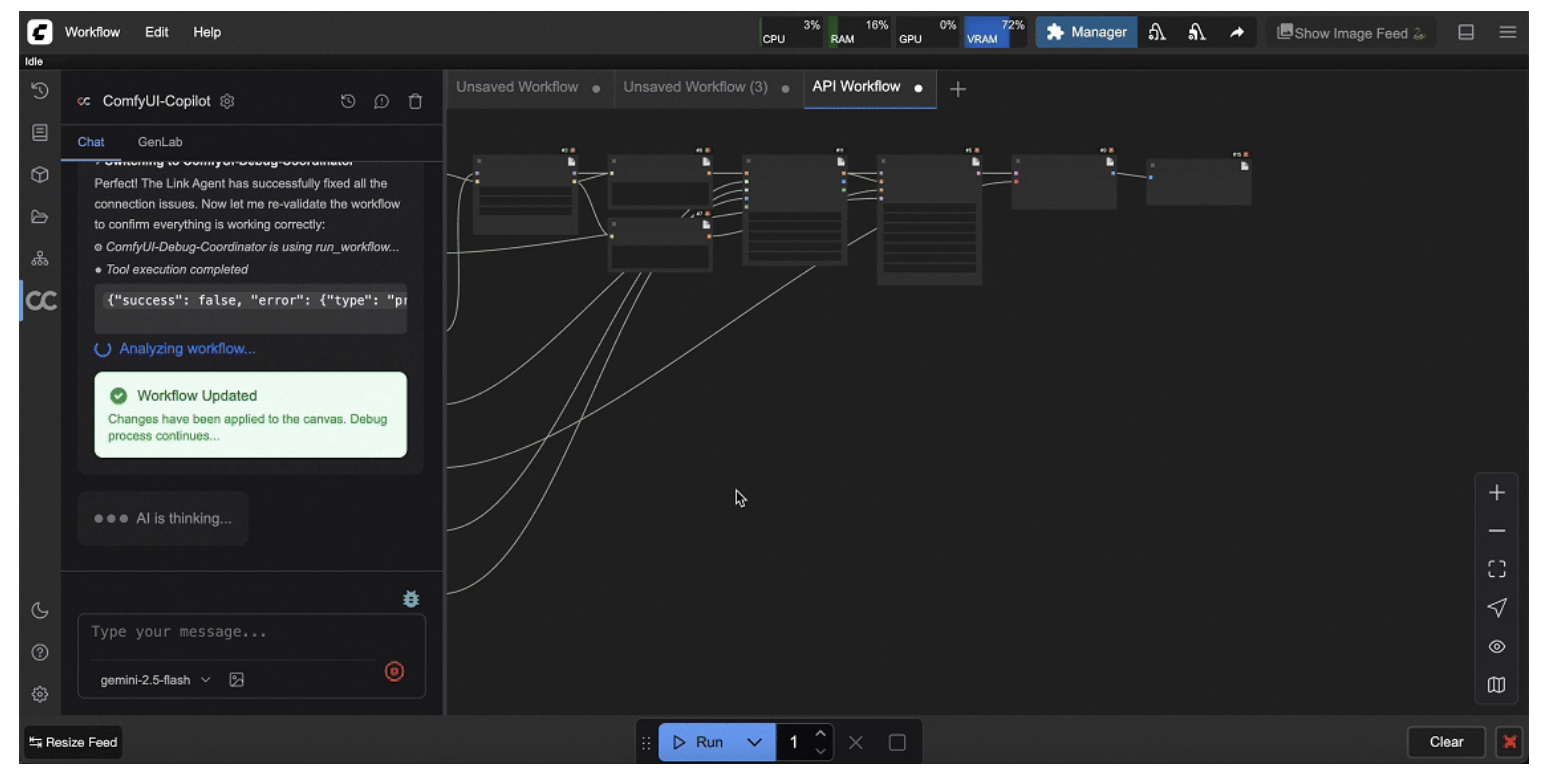Click the share arrow icon
Screen dimensions: 1548x774
(1237, 32)
